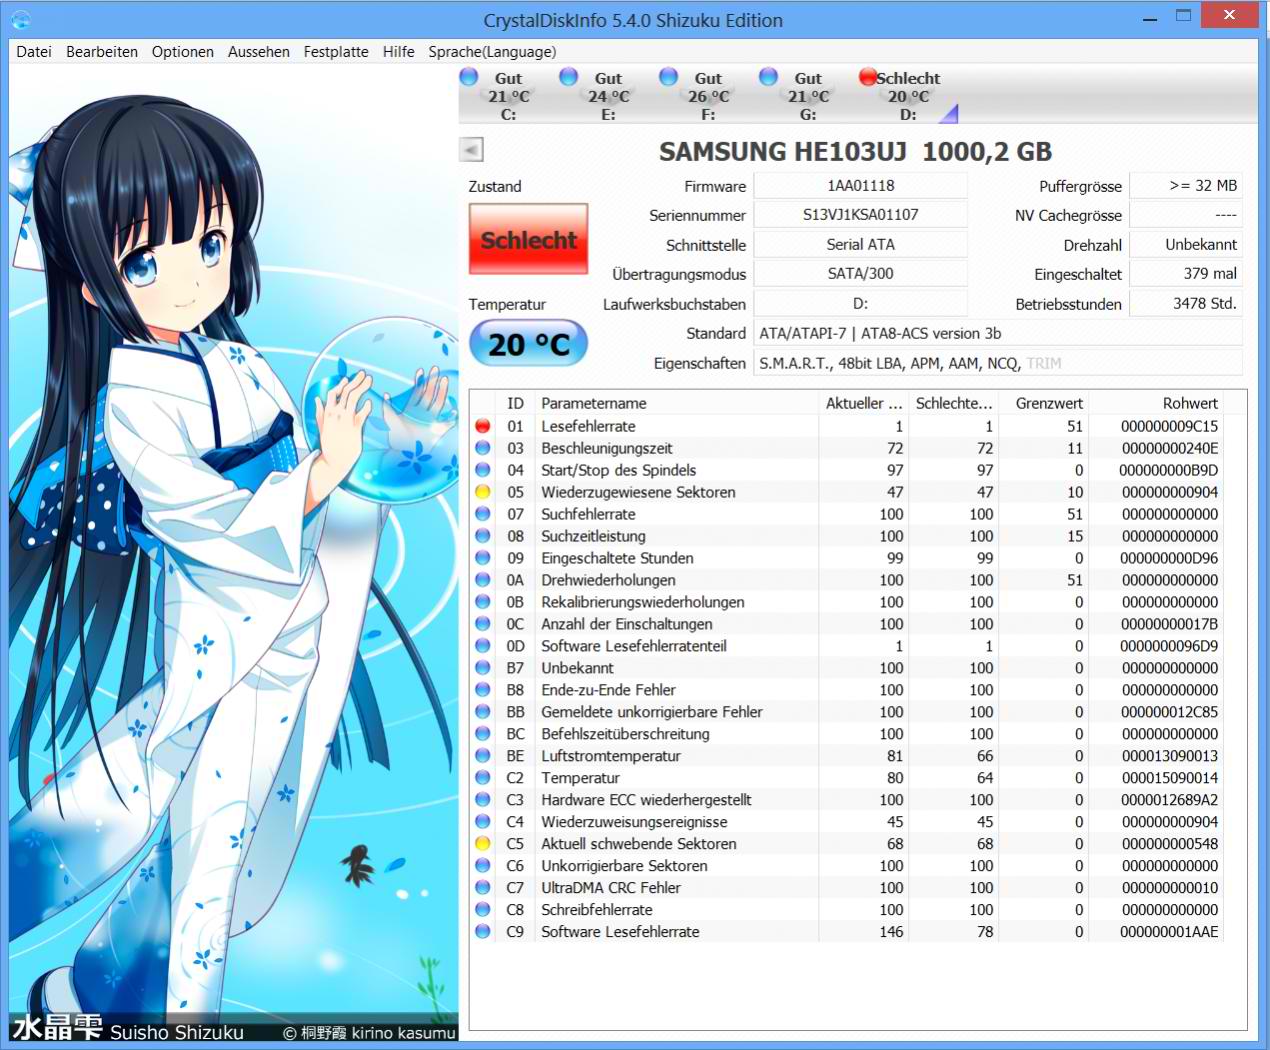This screenshot has width=1270, height=1050.
Task: Click blue status dot of Suchfehlerrate
Action: click(483, 514)
